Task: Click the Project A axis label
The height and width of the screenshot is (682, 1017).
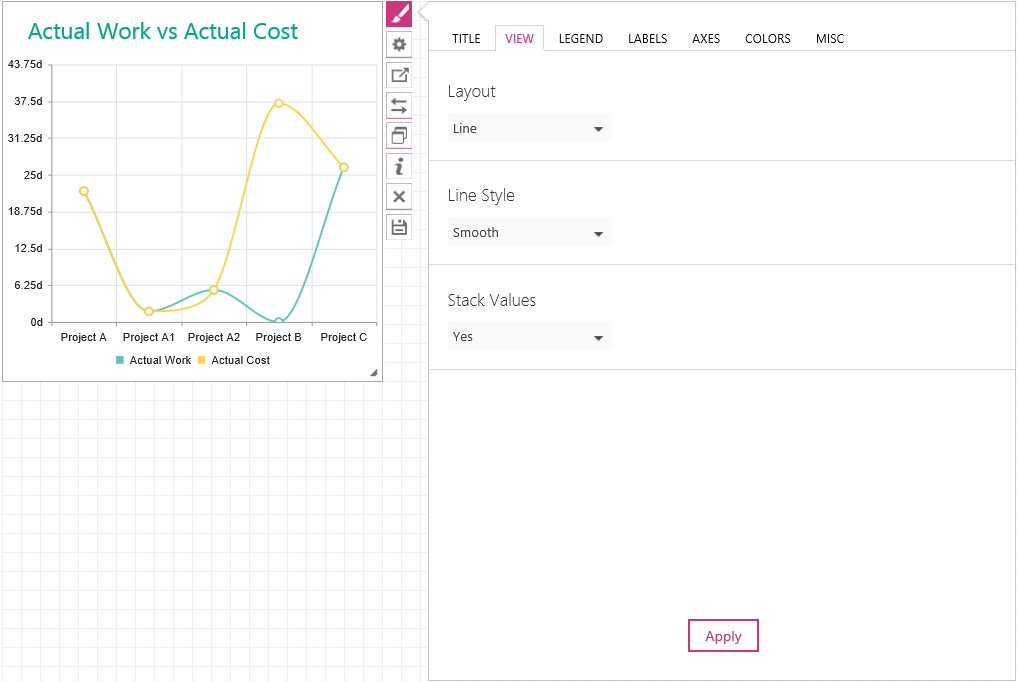Action: pyautogui.click(x=84, y=337)
